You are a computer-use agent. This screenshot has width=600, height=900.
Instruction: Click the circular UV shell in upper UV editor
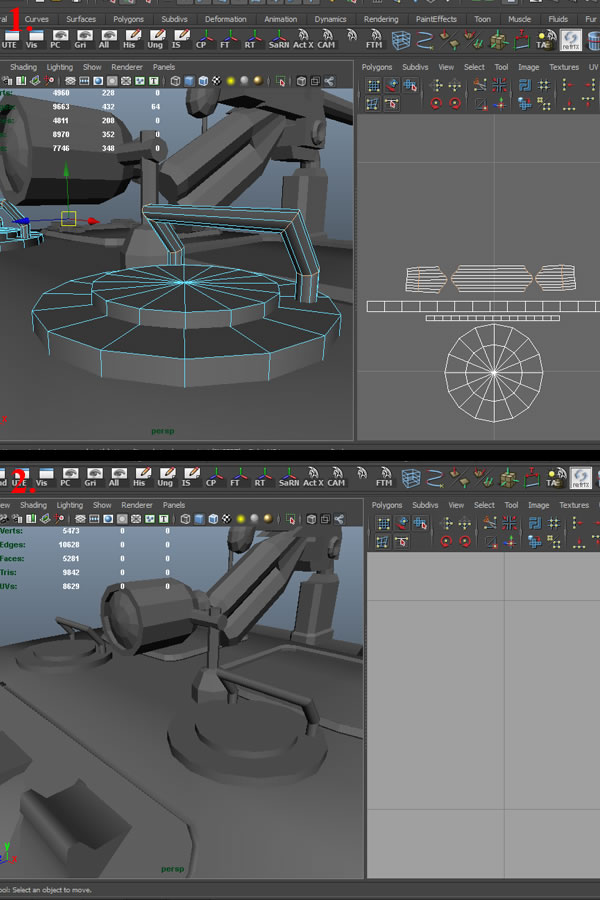494,373
